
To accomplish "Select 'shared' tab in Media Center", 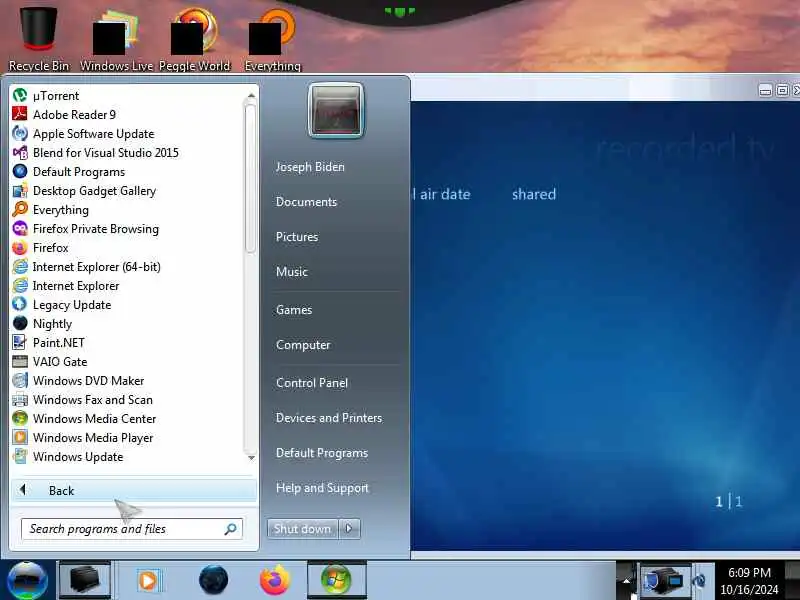I will (x=534, y=194).
